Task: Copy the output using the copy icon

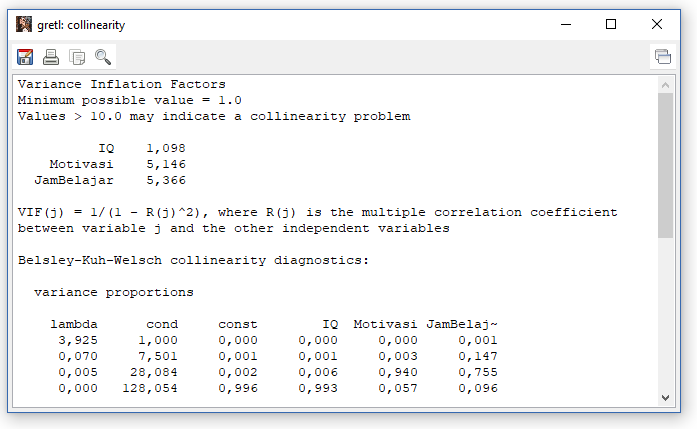Action: [77, 56]
